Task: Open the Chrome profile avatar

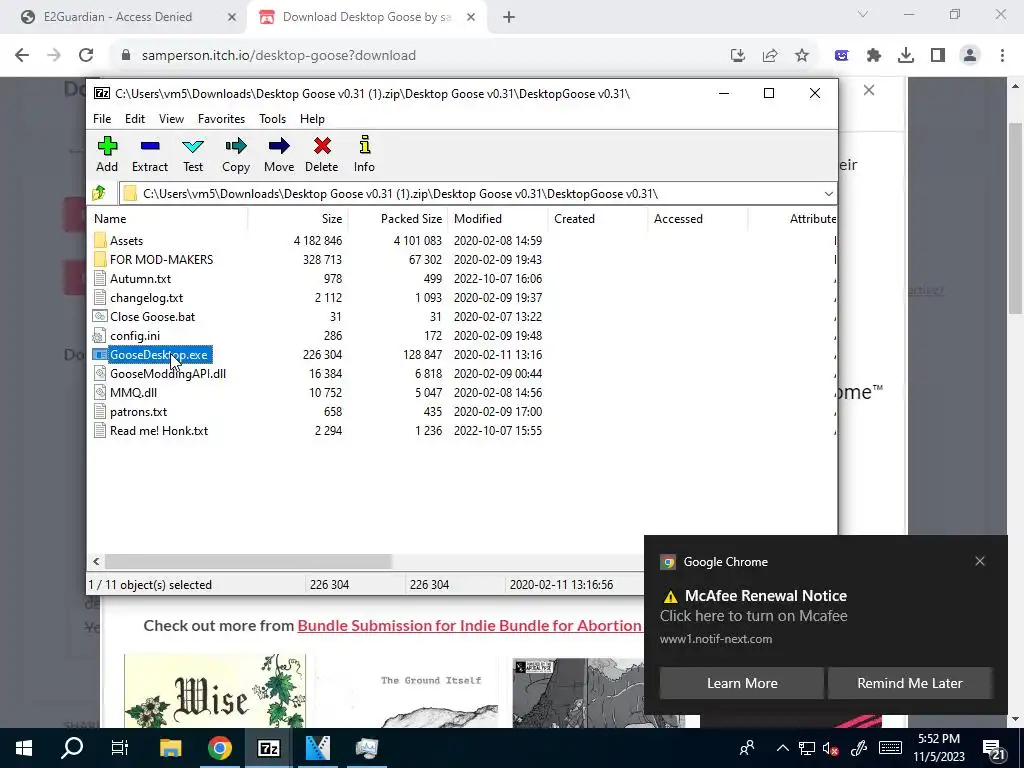Action: 970,56
